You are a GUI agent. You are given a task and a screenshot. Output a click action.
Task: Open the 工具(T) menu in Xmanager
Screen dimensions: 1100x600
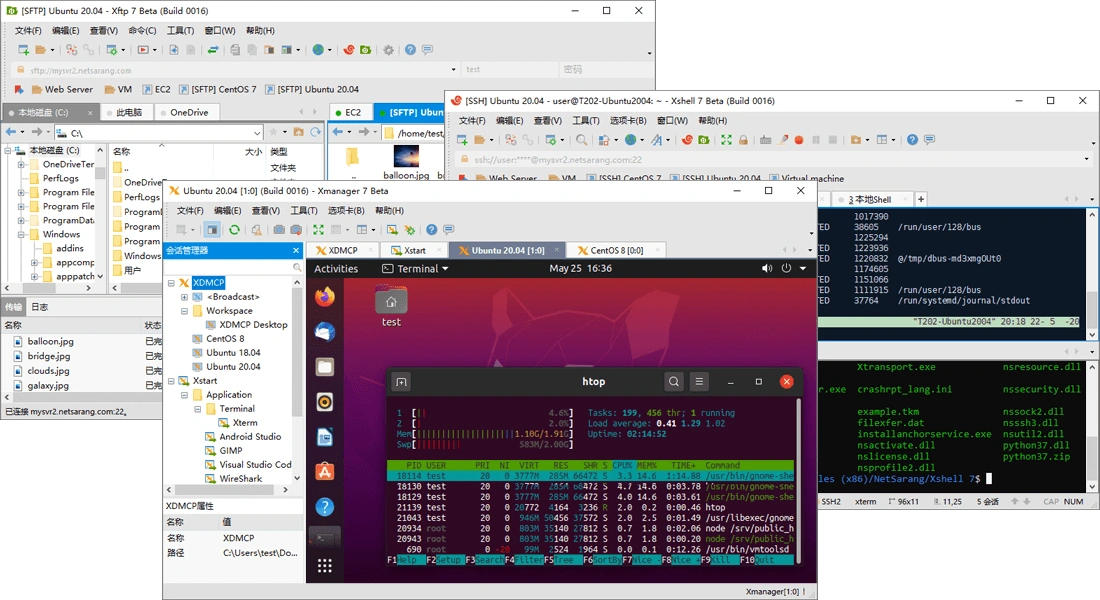[x=304, y=211]
